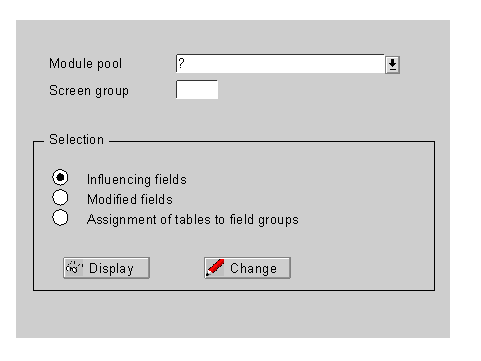Viewport: 481px width, 361px height.
Task: Click the 'Module pool' field label
Action: 86,64
